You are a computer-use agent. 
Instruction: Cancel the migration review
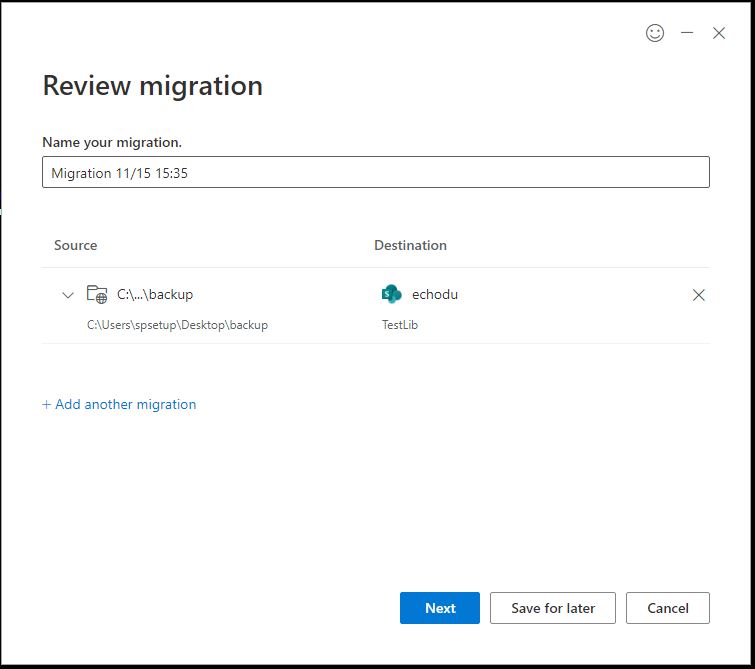667,608
